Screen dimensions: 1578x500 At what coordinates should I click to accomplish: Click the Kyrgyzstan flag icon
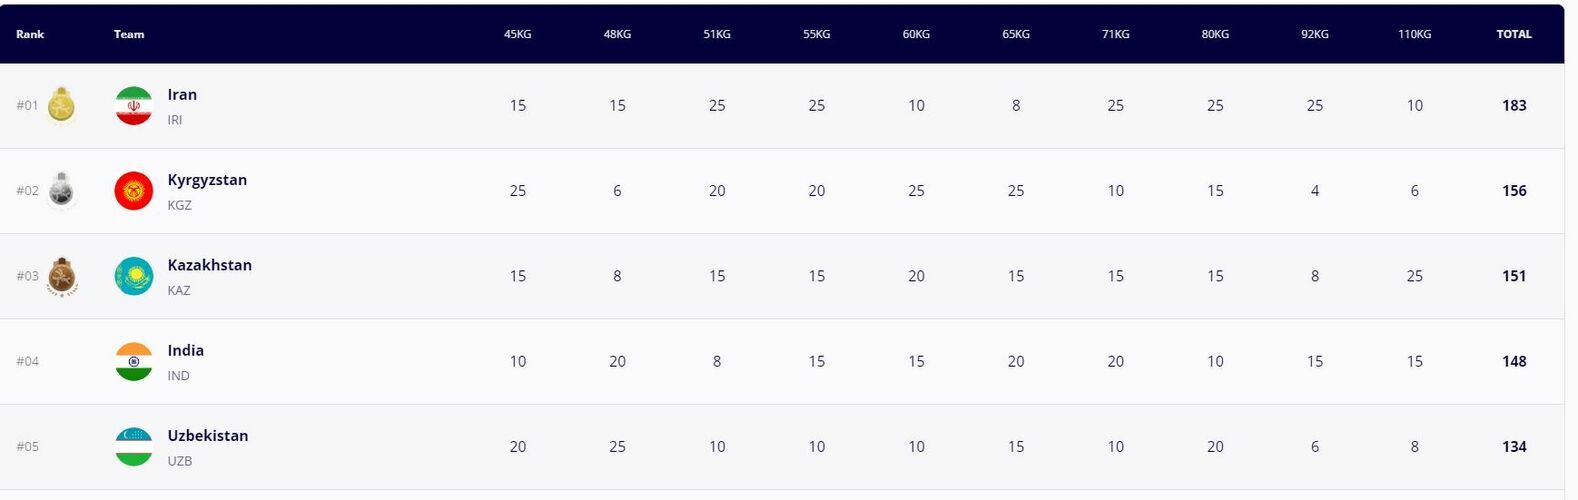point(134,191)
